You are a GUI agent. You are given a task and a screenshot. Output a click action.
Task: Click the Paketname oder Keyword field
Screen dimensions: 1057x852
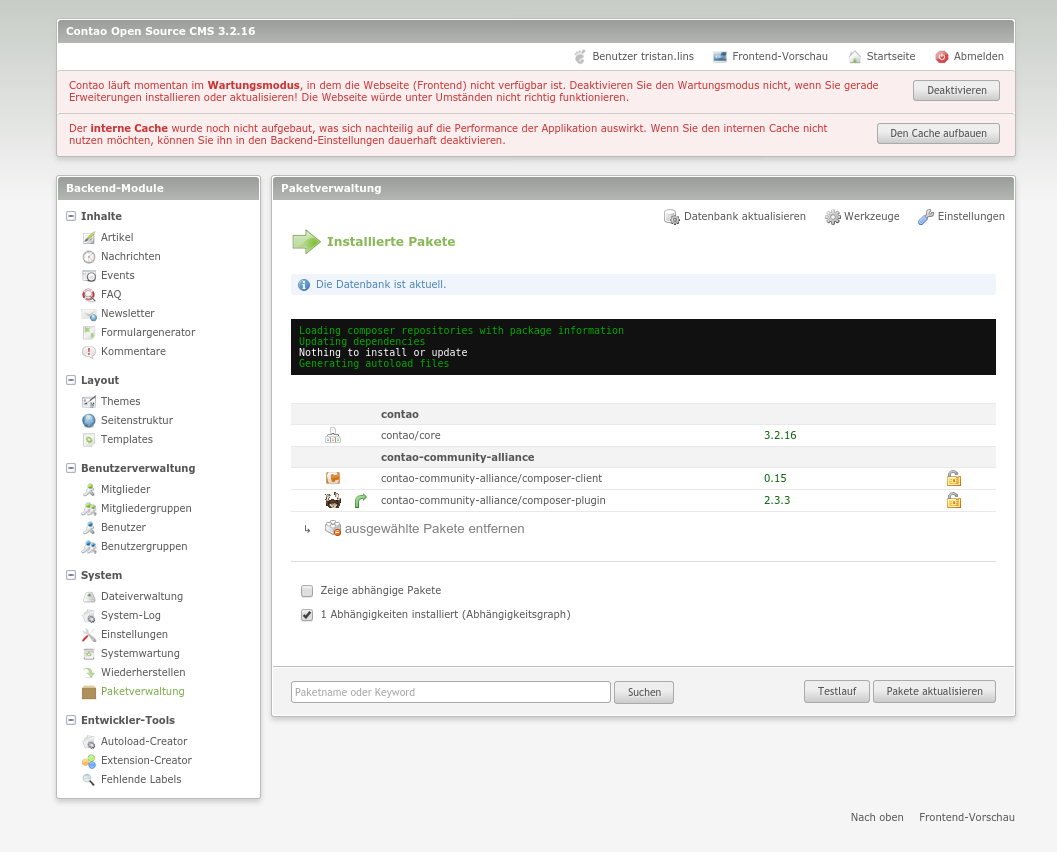pos(451,692)
